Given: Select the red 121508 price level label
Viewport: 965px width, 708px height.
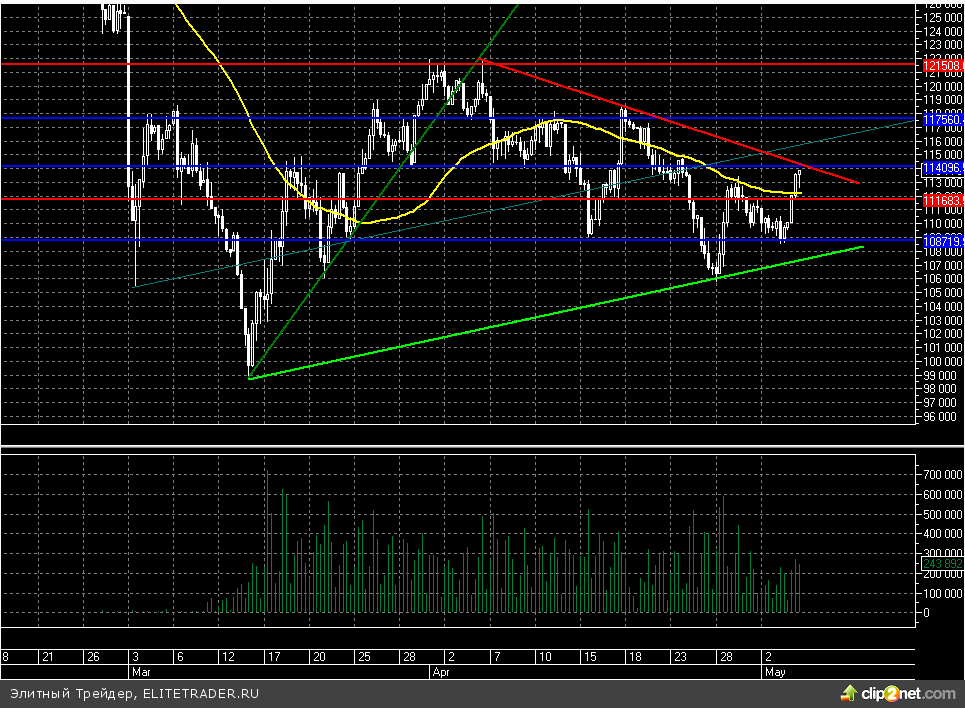Looking at the screenshot, I should click(943, 65).
